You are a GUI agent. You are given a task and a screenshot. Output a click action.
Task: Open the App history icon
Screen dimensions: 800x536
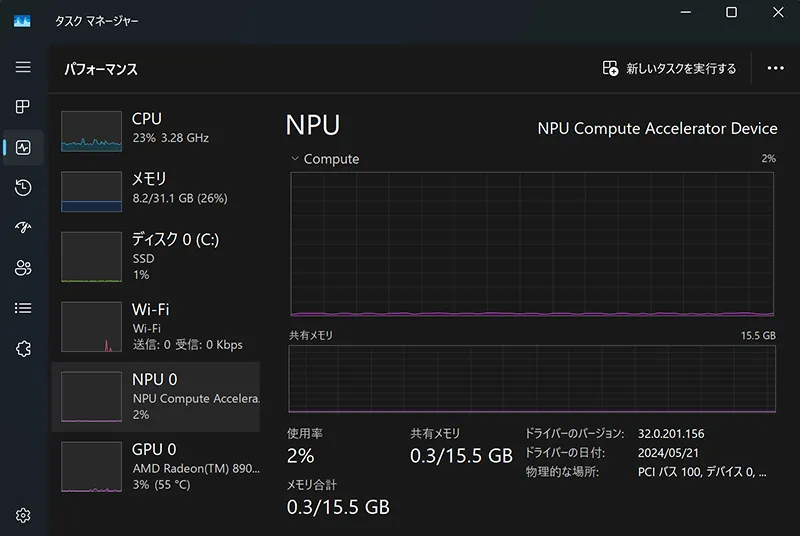(23, 188)
